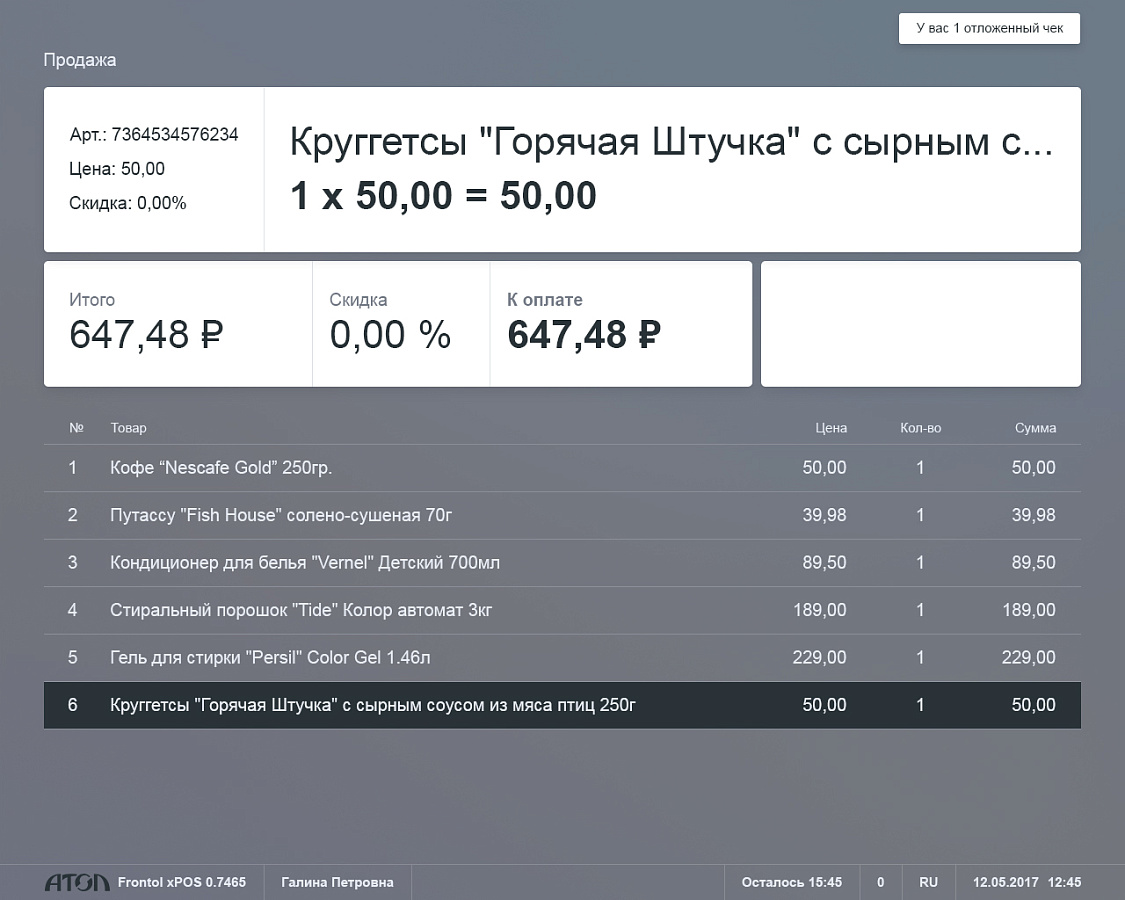This screenshot has width=1125, height=900.
Task: Click the ATOL logo in status bar
Action: point(77,882)
